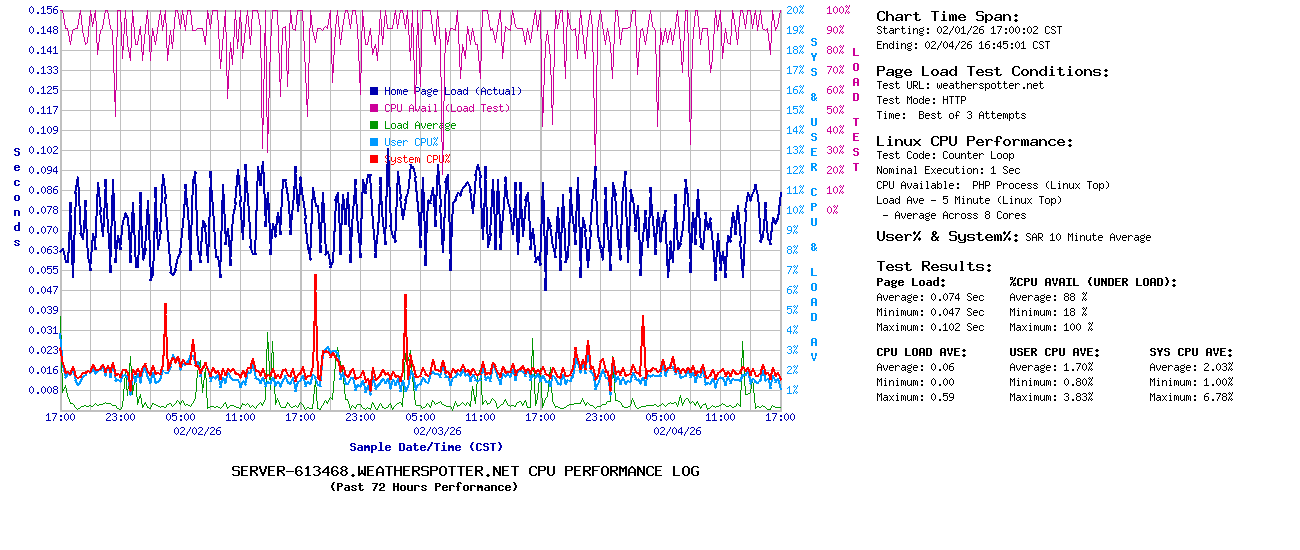Click the weatherspotter.net test URL text
1300x550 pixels.
coord(989,85)
